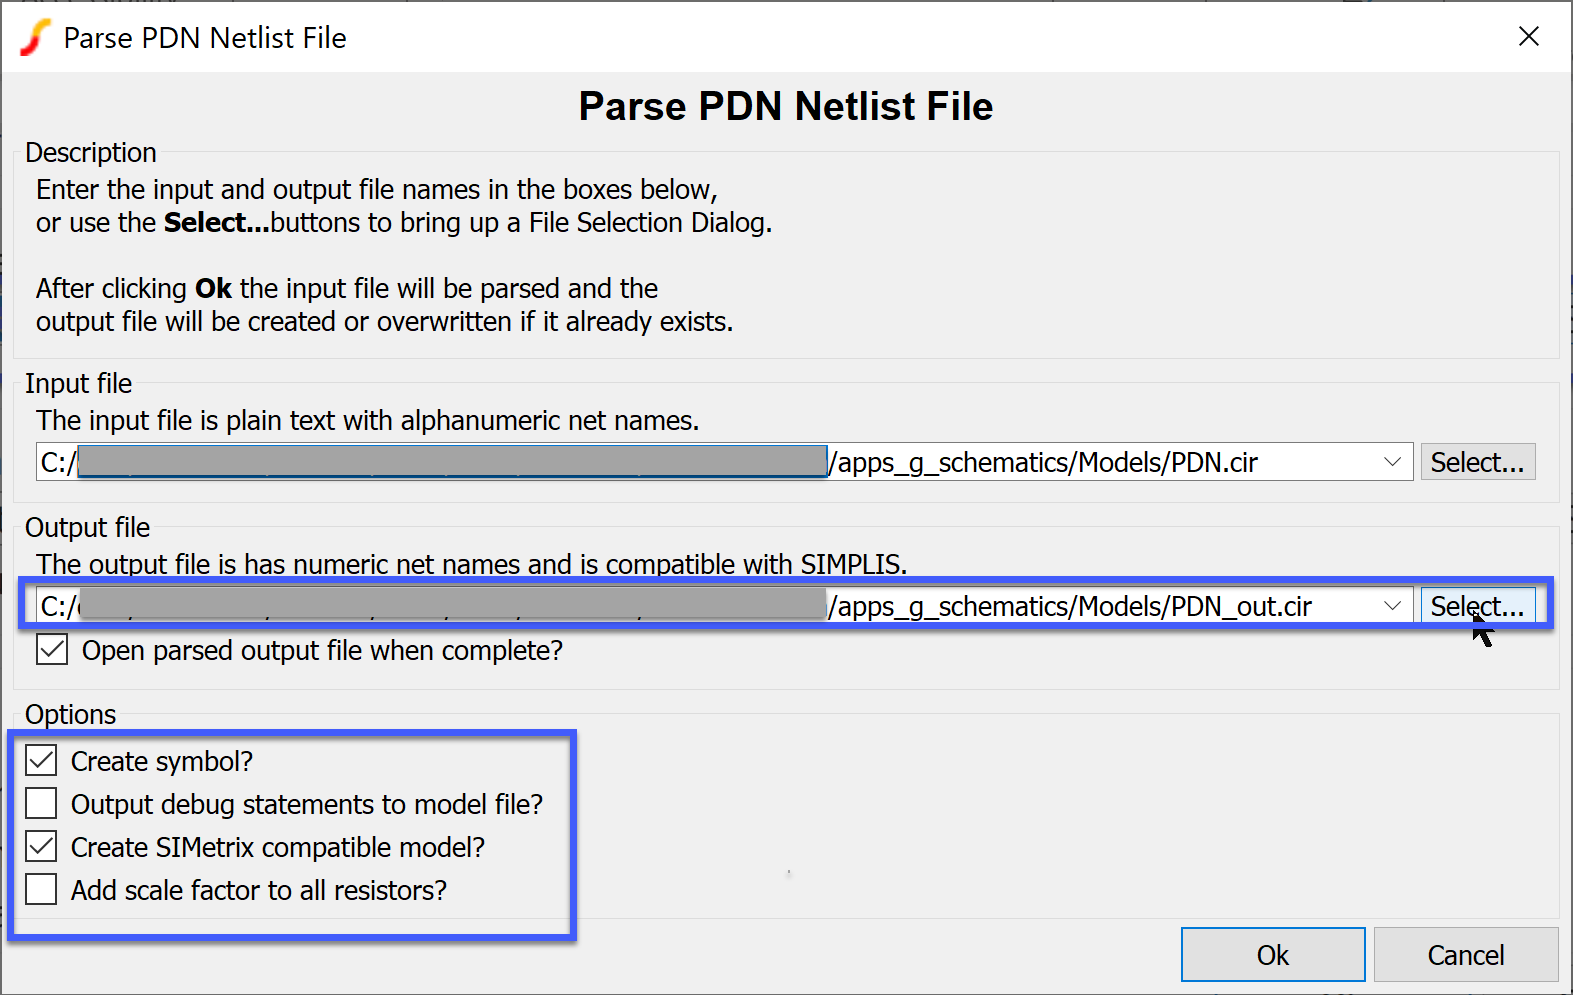
Task: Toggle the Create symbol checkbox
Action: pos(42,761)
